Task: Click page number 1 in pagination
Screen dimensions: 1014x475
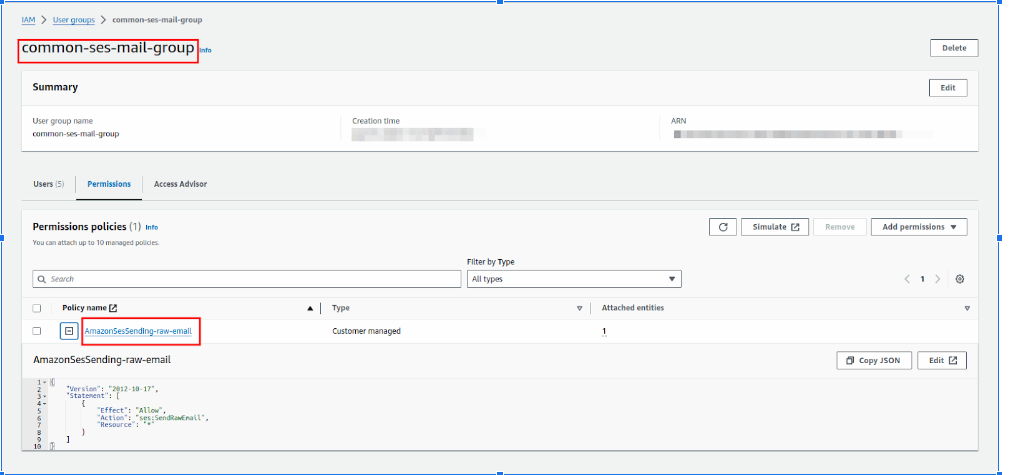Action: point(922,279)
